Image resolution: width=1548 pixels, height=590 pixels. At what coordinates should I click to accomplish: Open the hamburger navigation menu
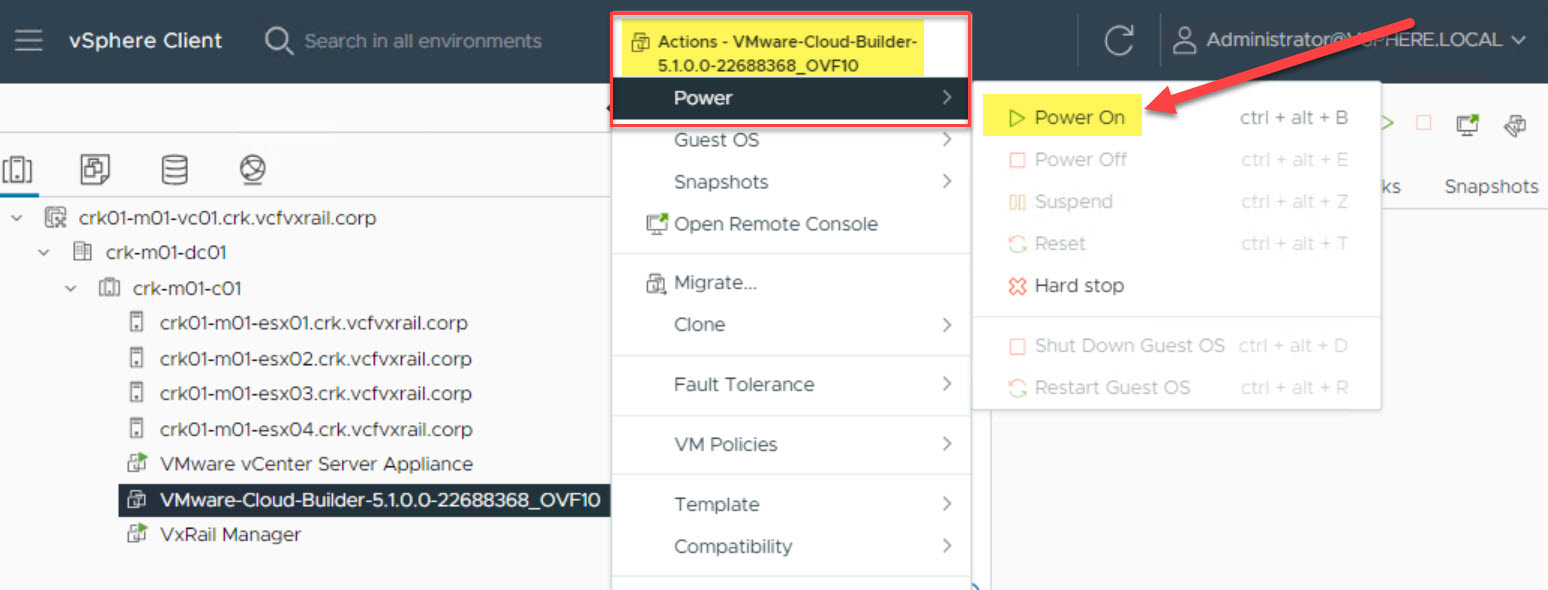[29, 41]
